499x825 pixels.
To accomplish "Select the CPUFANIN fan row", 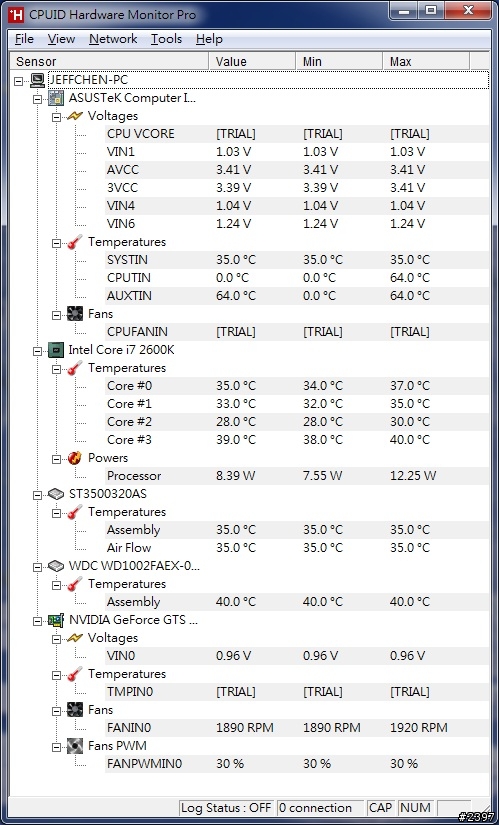I will pos(297,332).
